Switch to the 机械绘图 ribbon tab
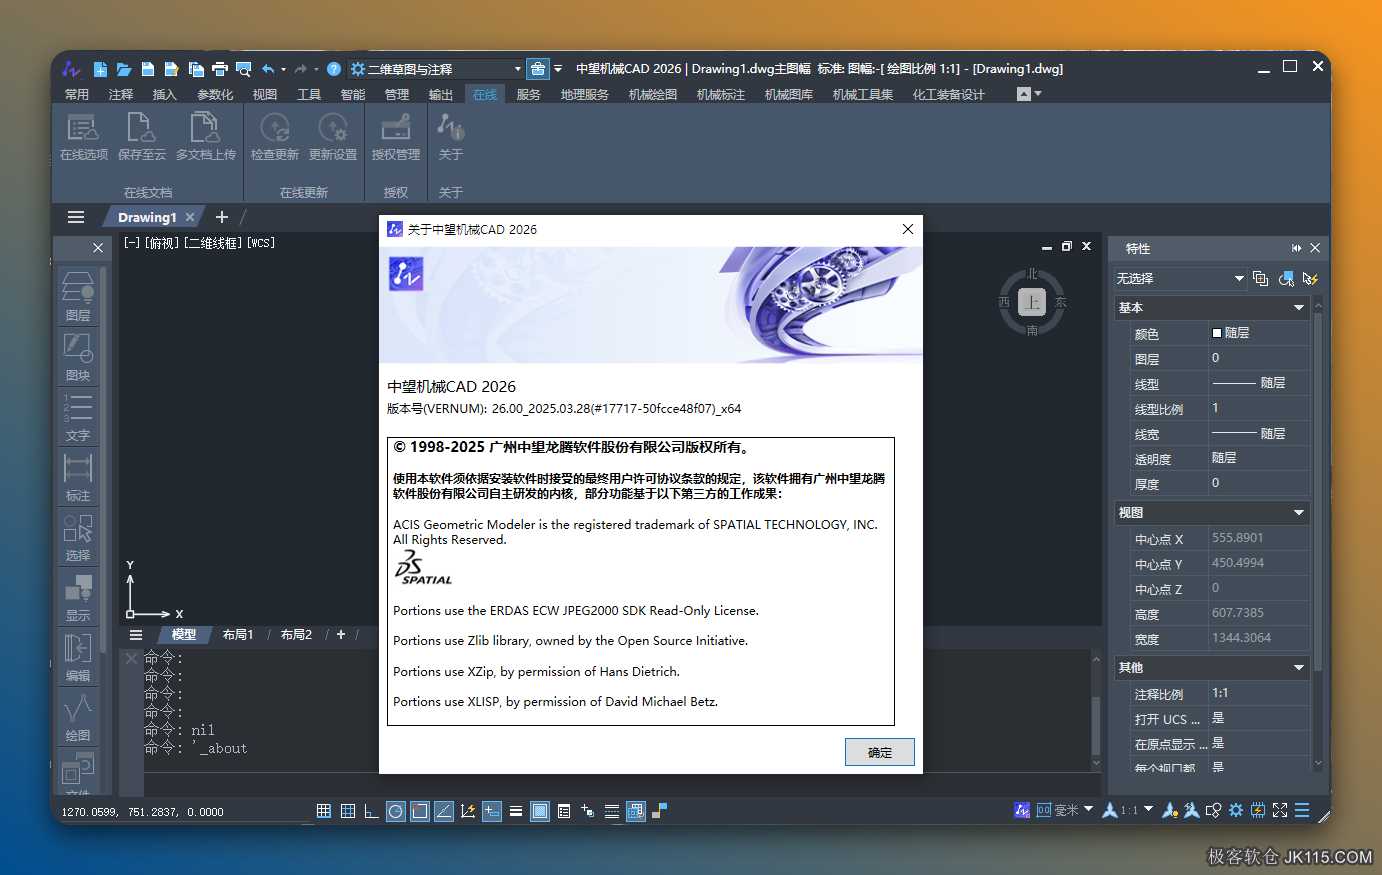Image resolution: width=1382 pixels, height=875 pixels. (x=653, y=94)
